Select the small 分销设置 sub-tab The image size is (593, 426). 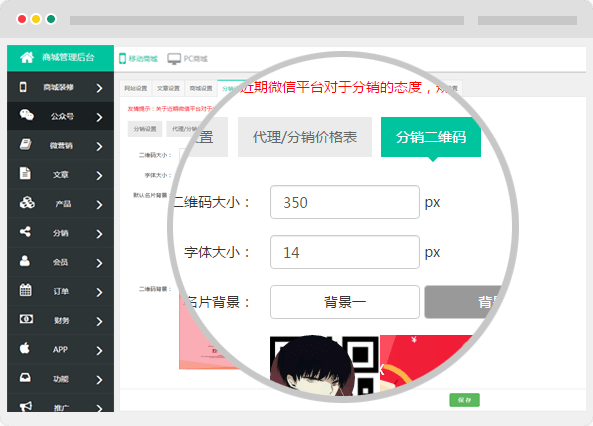click(x=145, y=129)
